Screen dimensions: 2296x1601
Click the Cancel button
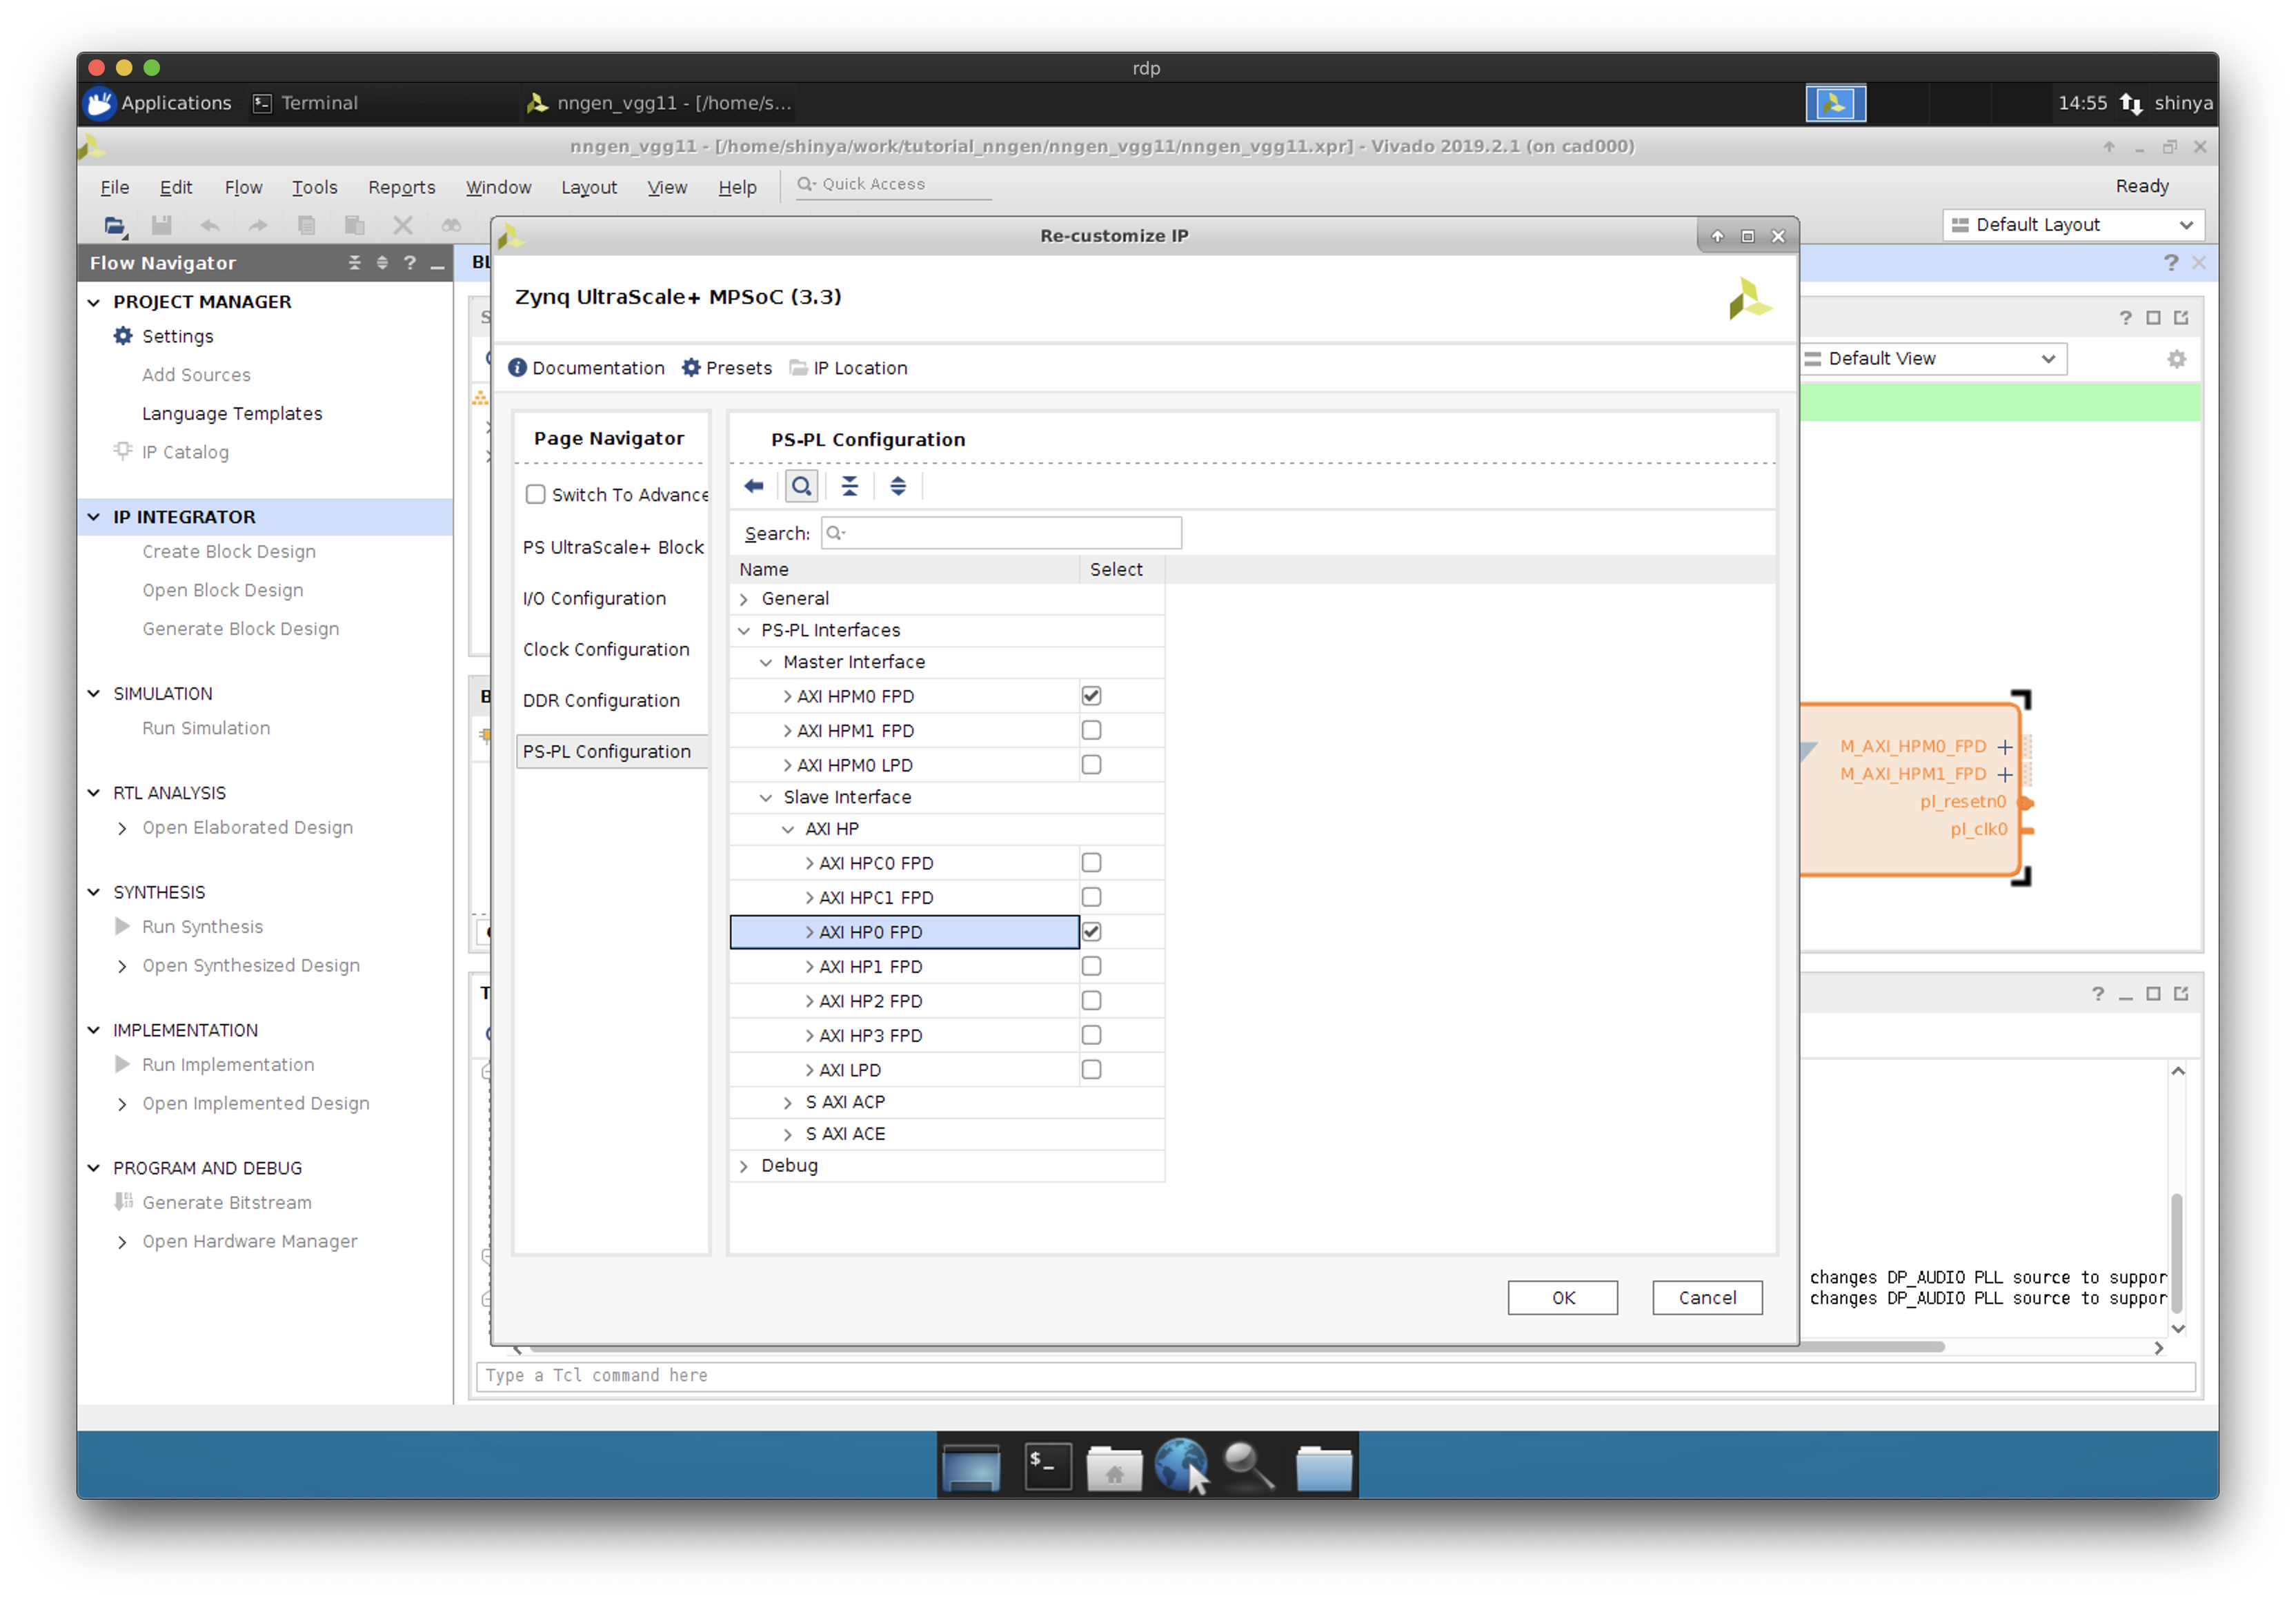(1706, 1297)
